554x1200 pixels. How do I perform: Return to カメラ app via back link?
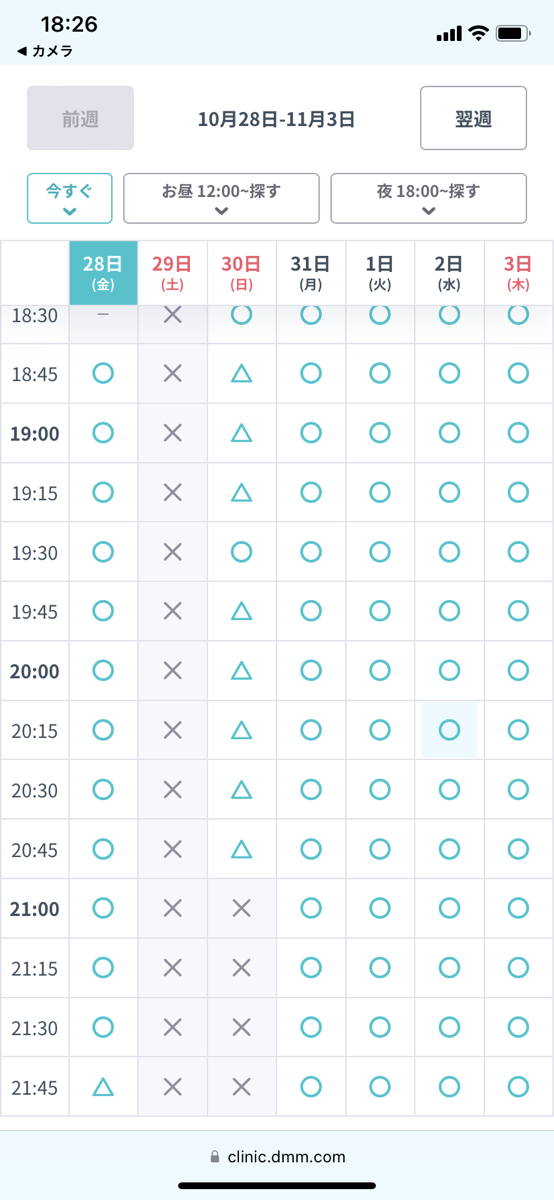(45, 51)
